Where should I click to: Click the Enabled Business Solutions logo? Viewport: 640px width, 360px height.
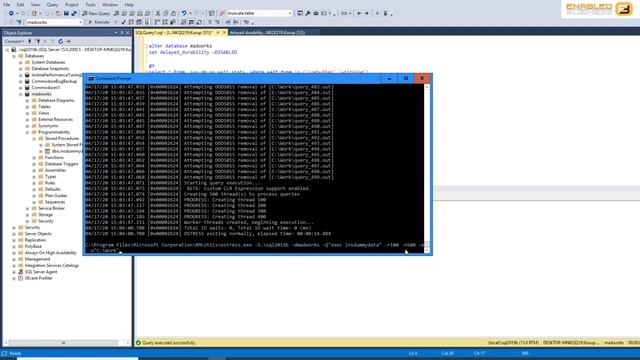599,9
